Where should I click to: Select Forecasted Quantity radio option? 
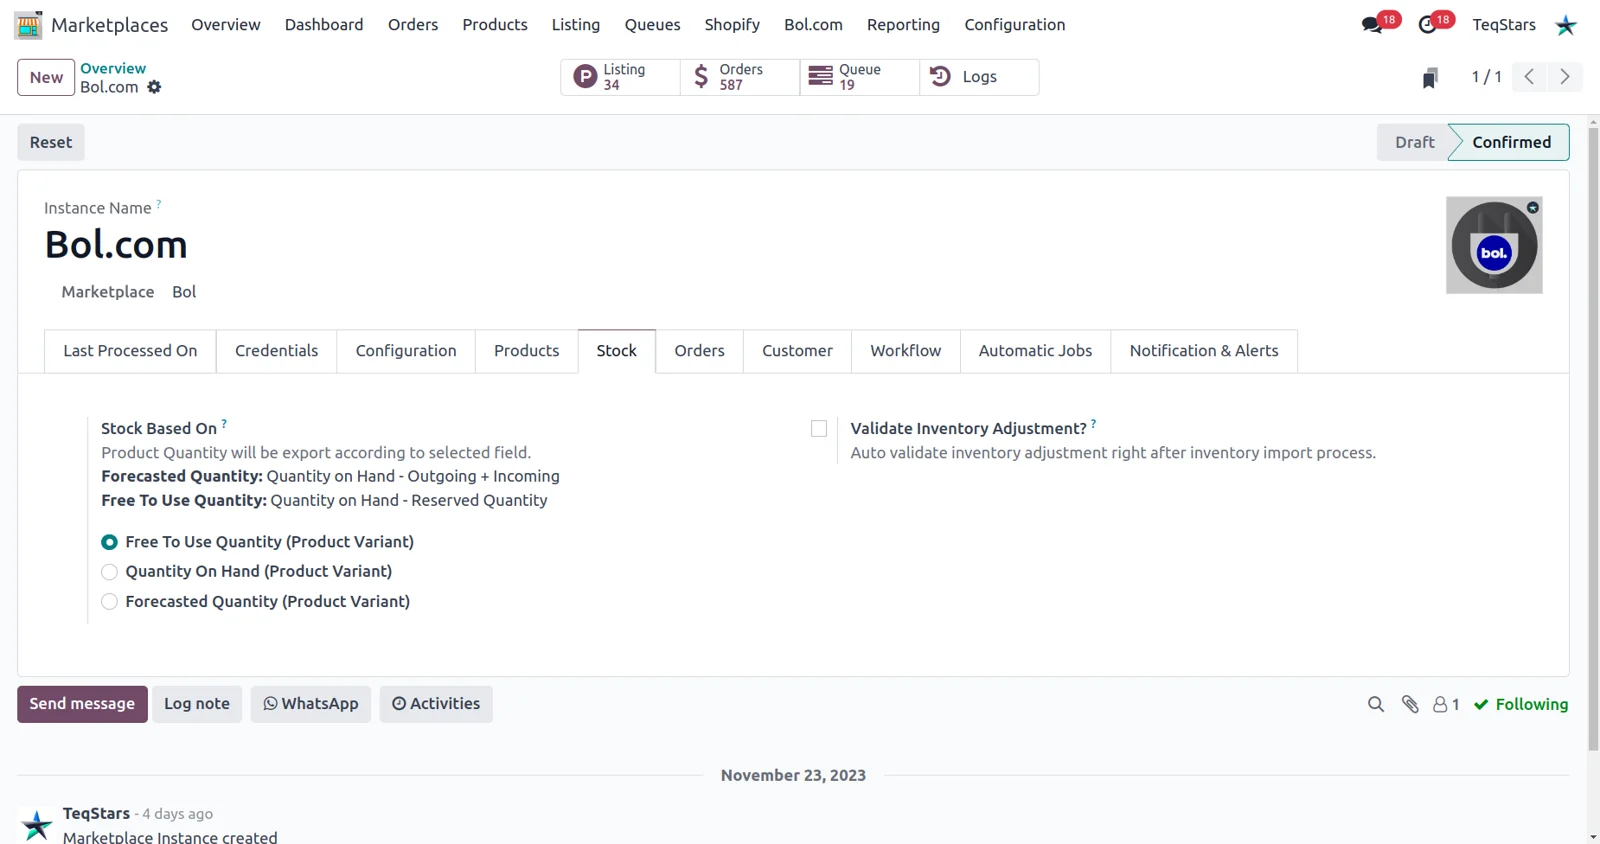pyautogui.click(x=110, y=602)
